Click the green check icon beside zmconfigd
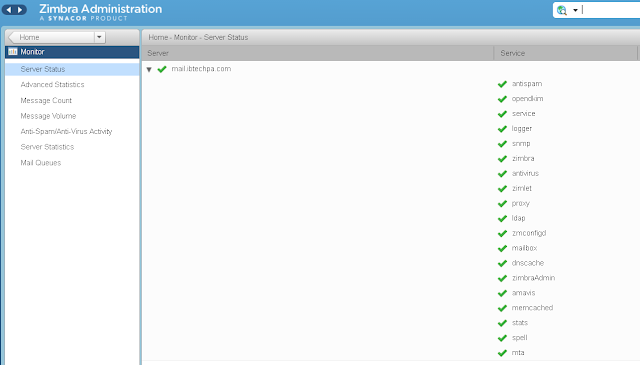The height and width of the screenshot is (365, 640). (x=502, y=234)
